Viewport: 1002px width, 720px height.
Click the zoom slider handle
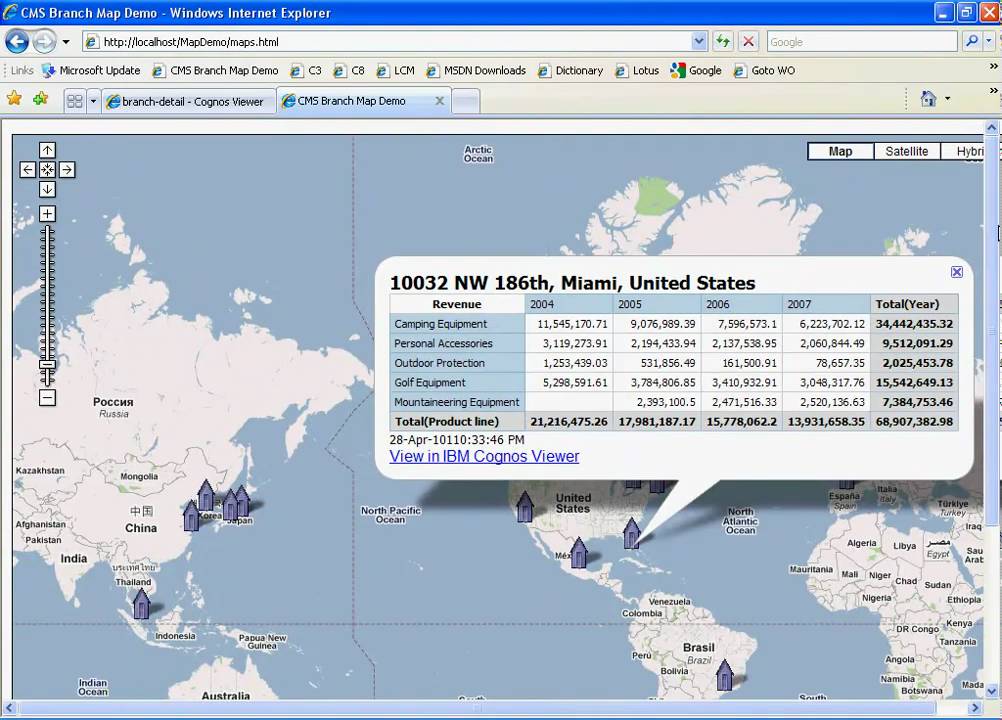point(47,365)
